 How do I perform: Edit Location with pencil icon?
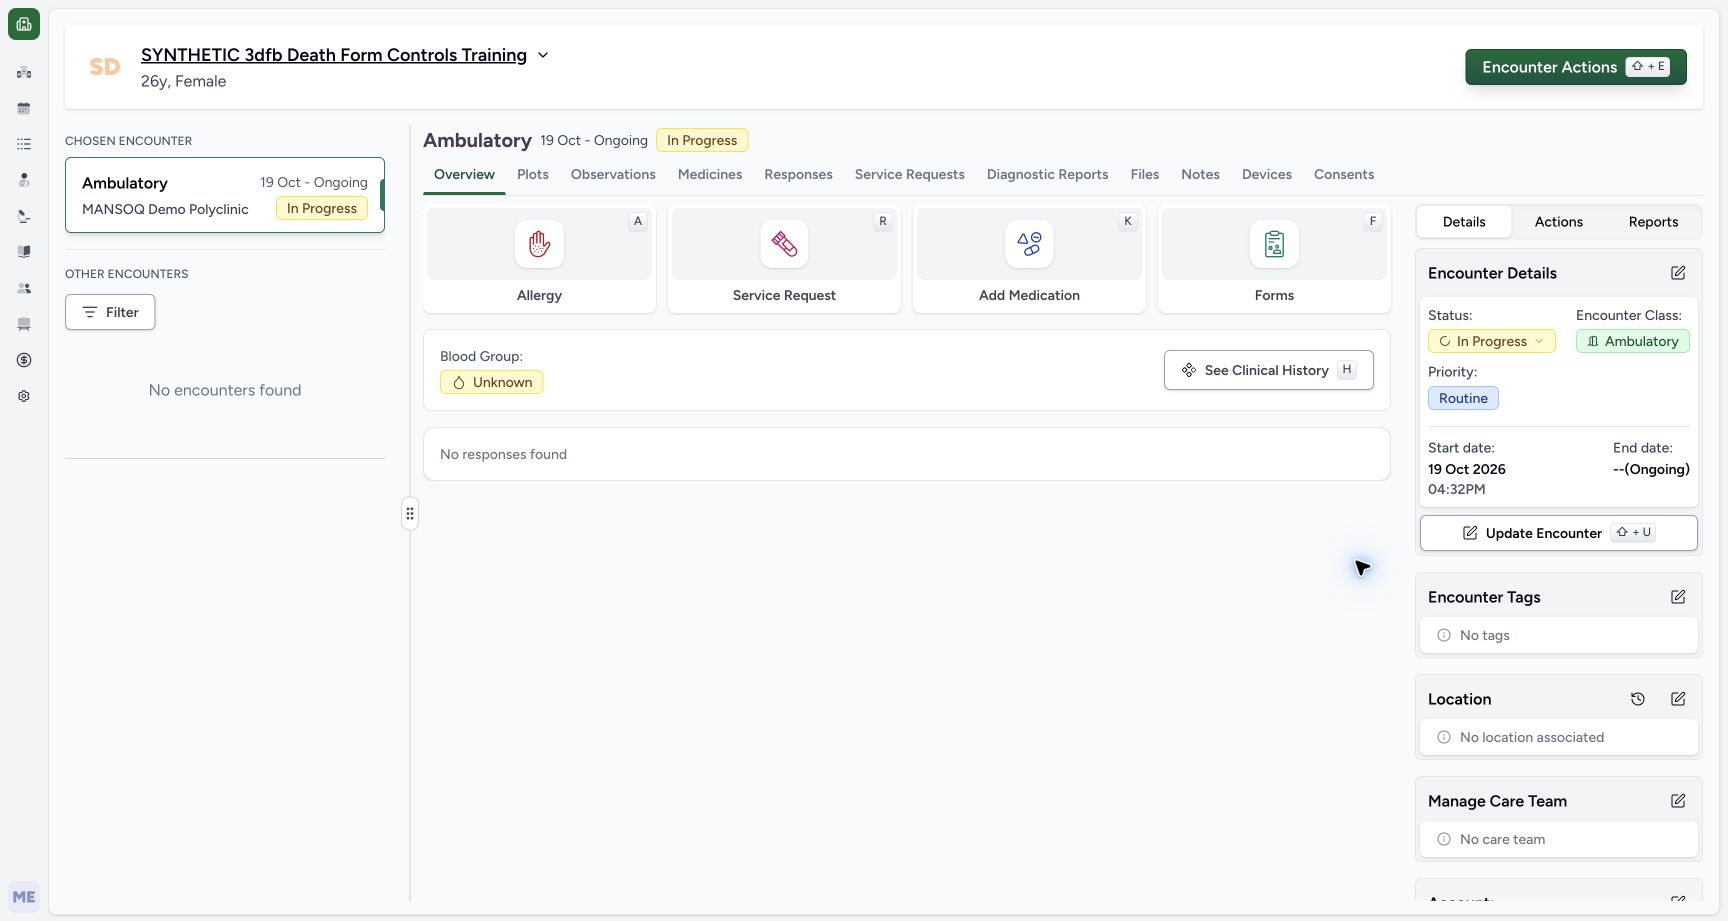1678,699
